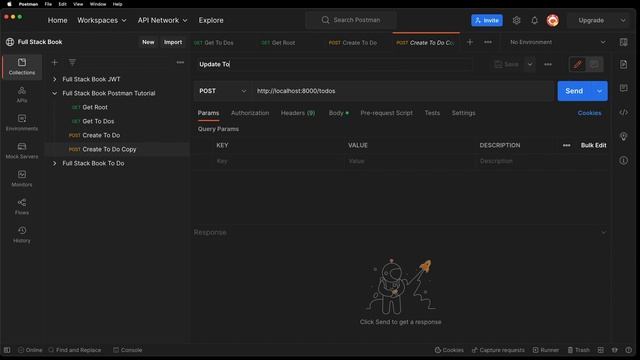Open the help icon in the status bar

[x=629, y=350]
